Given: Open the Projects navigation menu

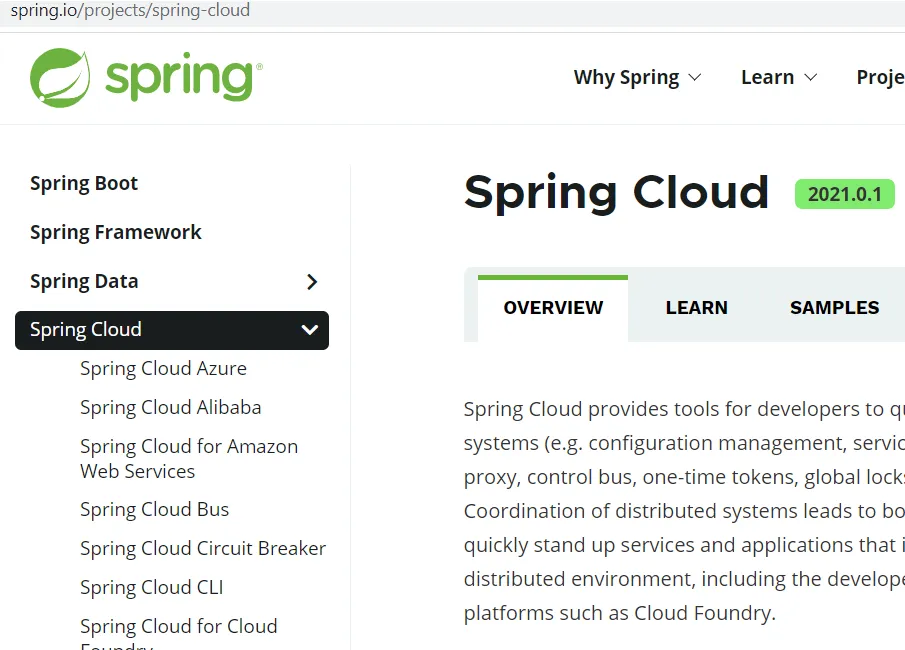Looking at the screenshot, I should point(880,77).
